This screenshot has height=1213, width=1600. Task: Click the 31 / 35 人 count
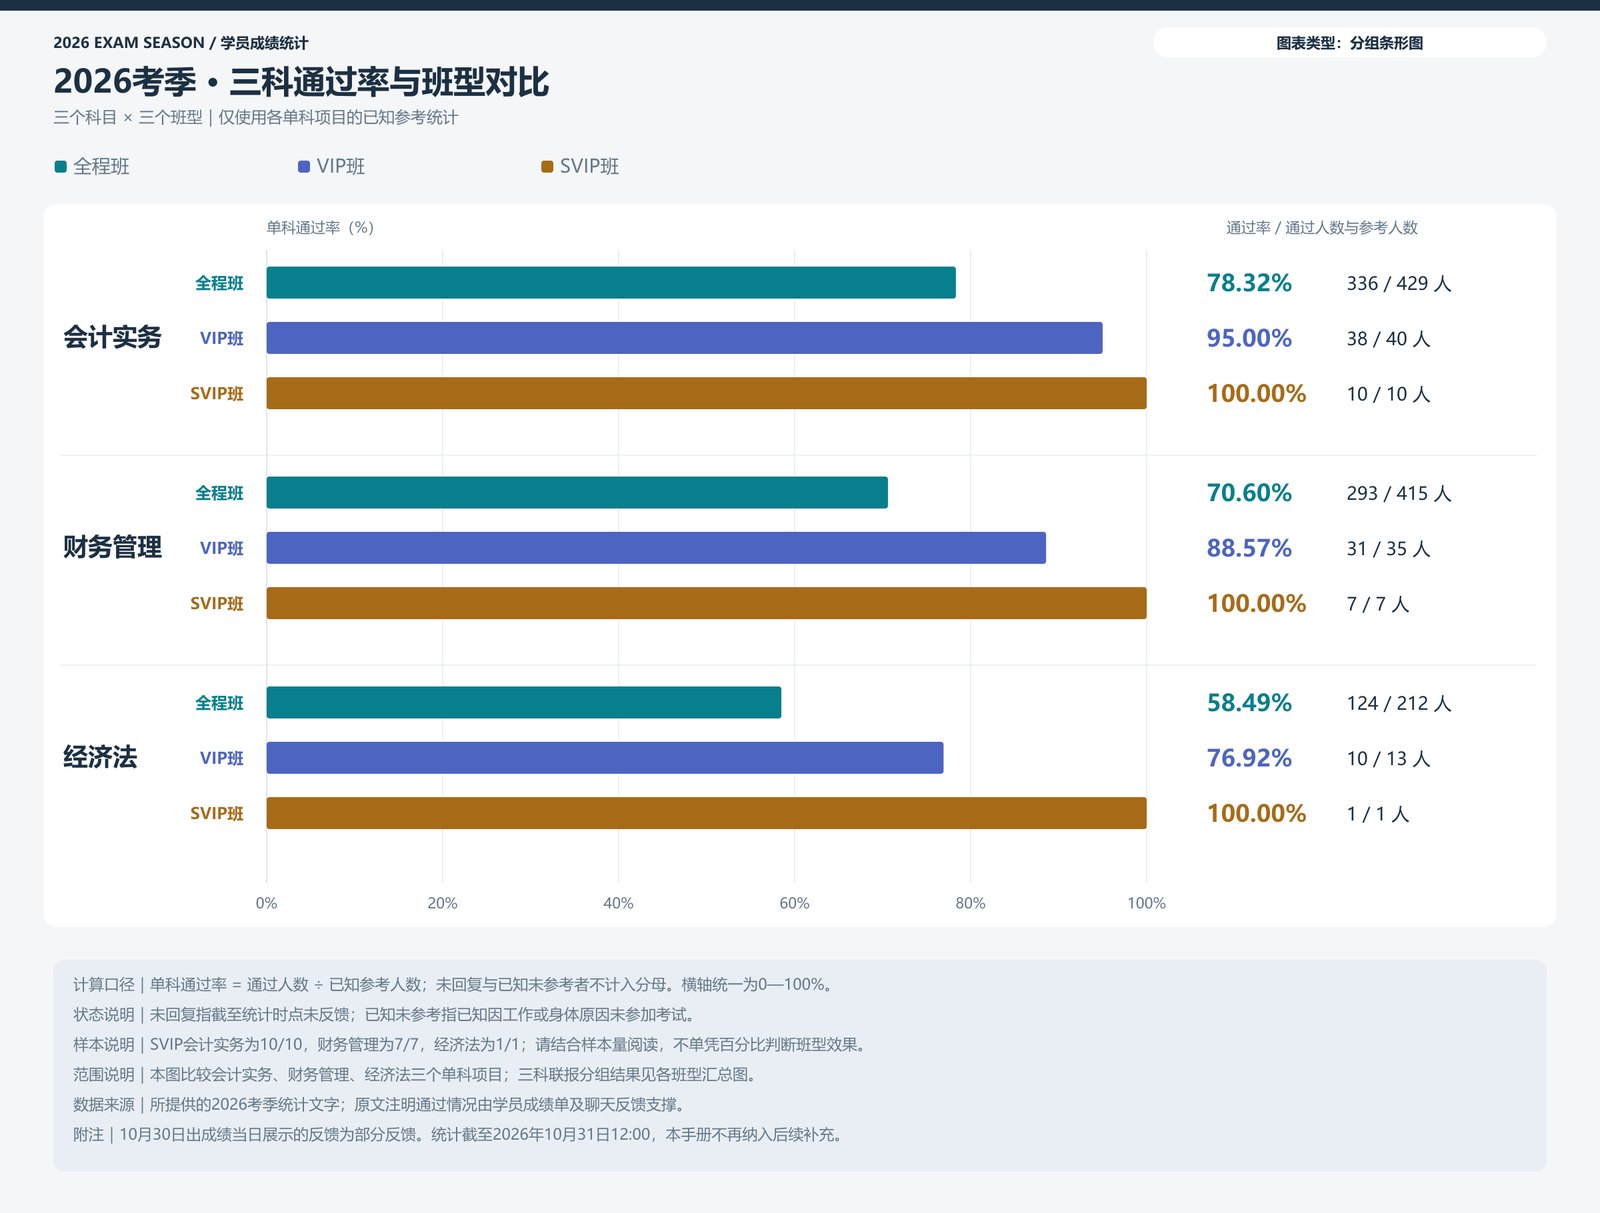click(1389, 549)
